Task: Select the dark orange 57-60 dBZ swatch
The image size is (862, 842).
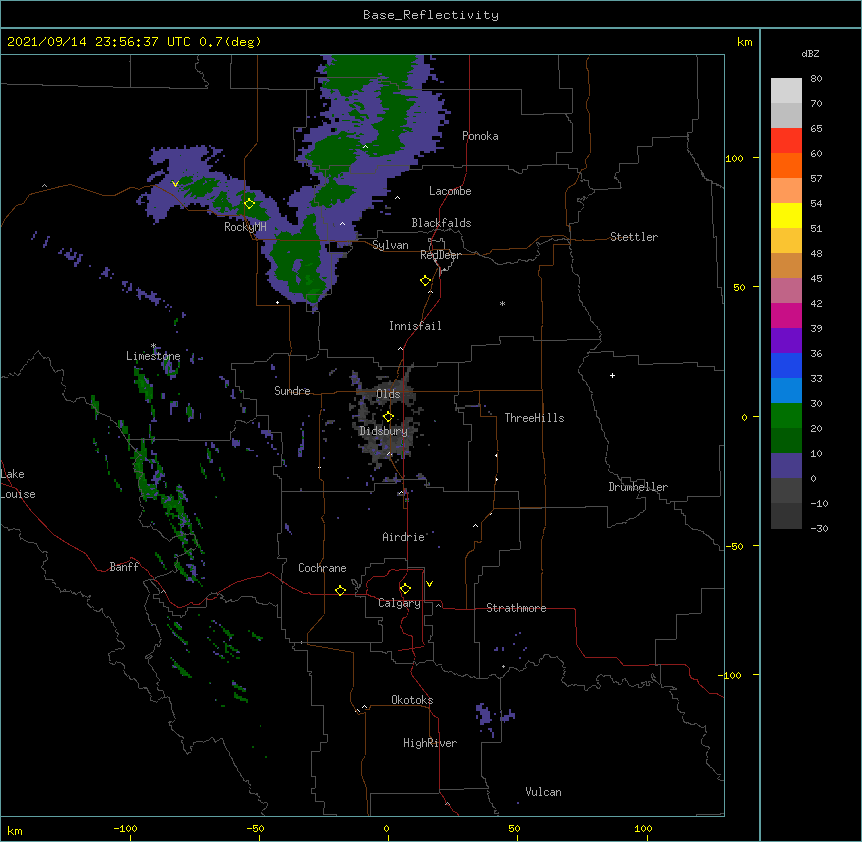Action: (x=786, y=165)
